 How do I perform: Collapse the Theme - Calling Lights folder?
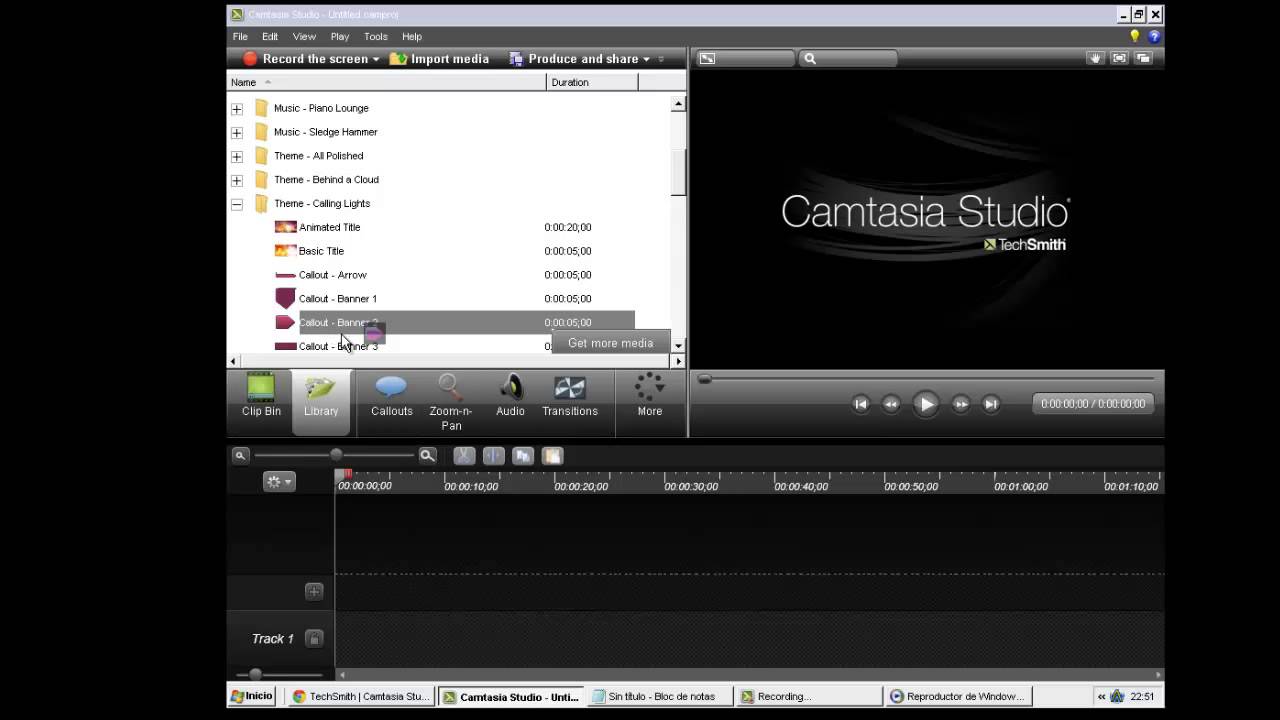coord(237,204)
